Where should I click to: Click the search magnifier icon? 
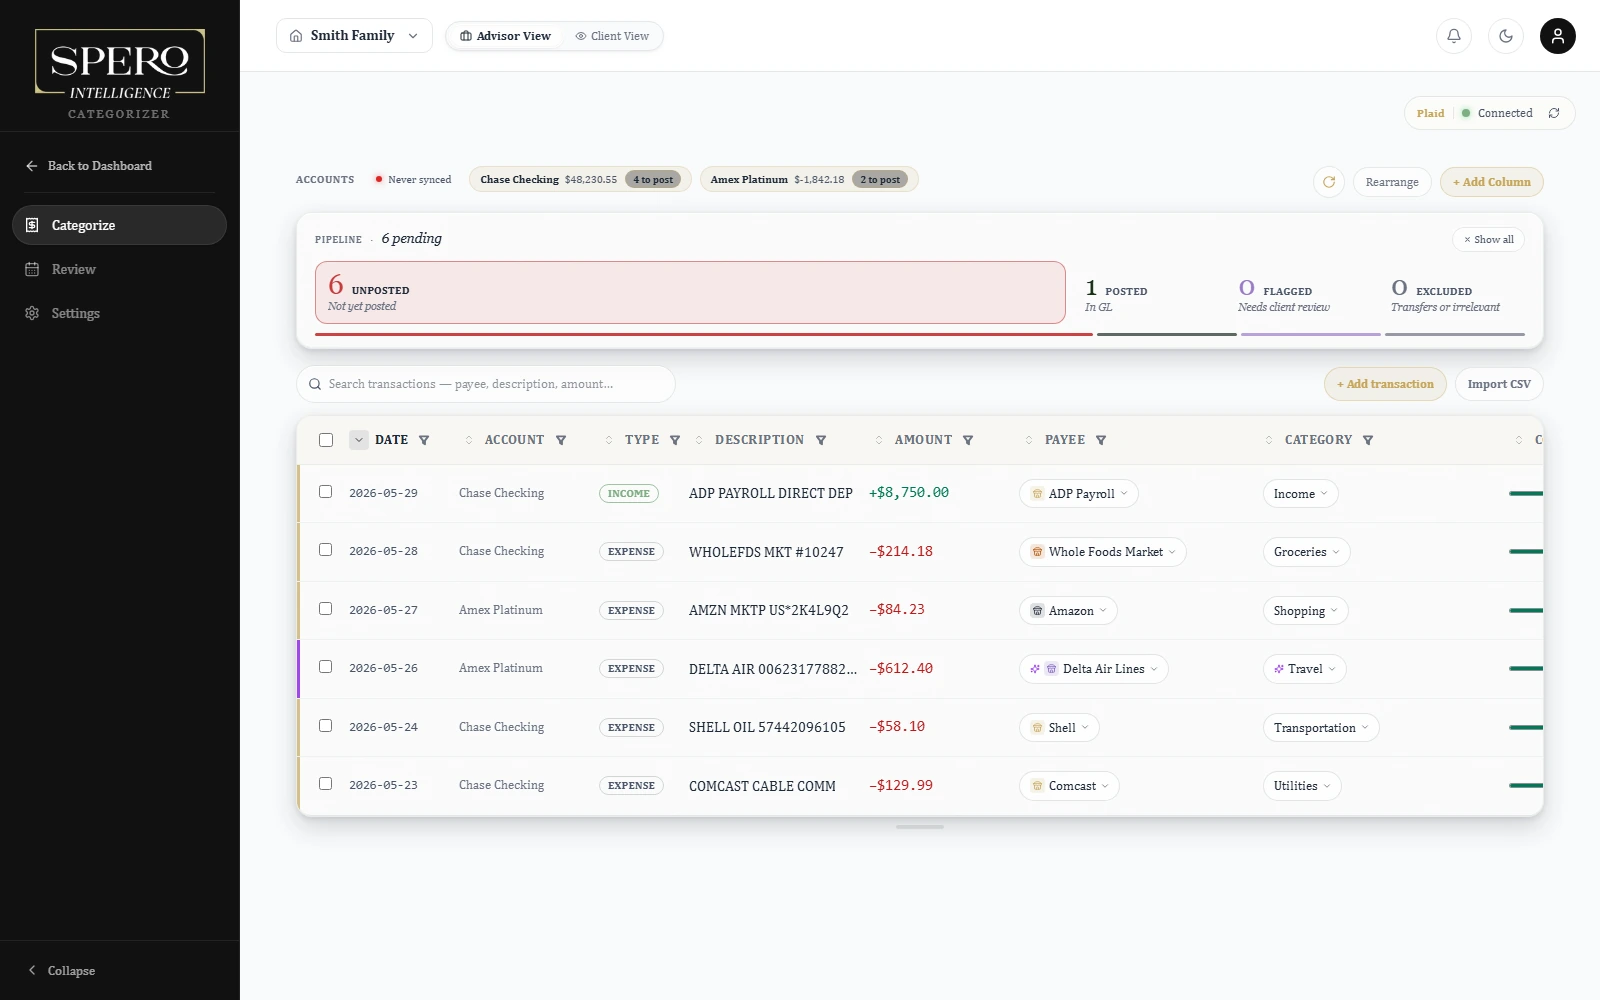[x=315, y=384]
